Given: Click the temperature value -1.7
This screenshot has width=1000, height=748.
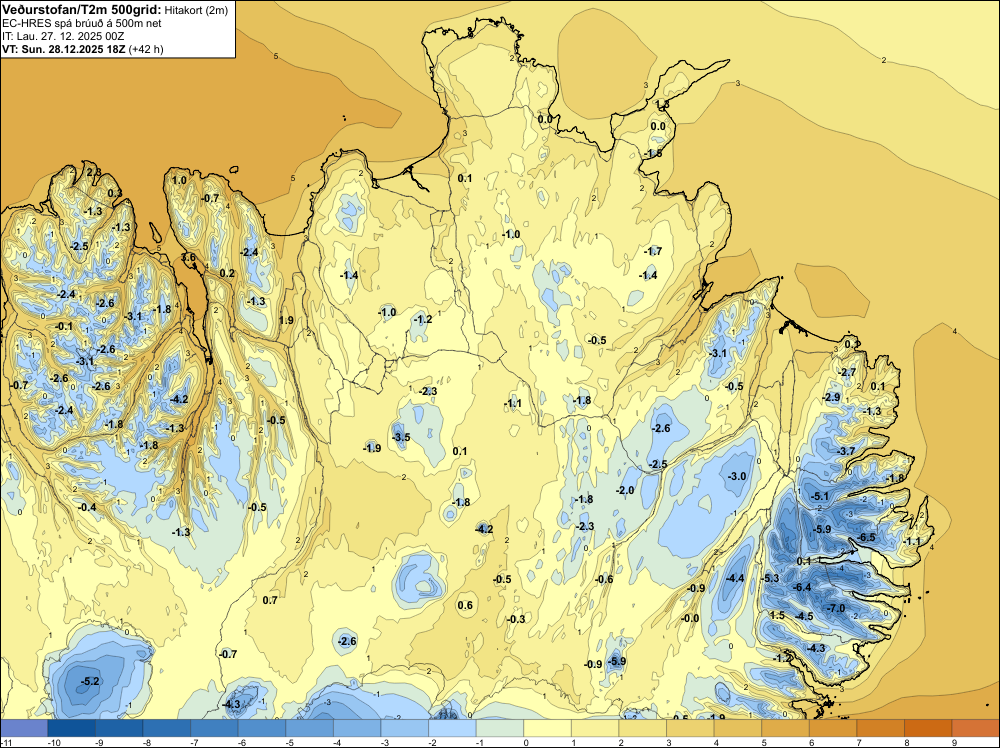Looking at the screenshot, I should 653,251.
